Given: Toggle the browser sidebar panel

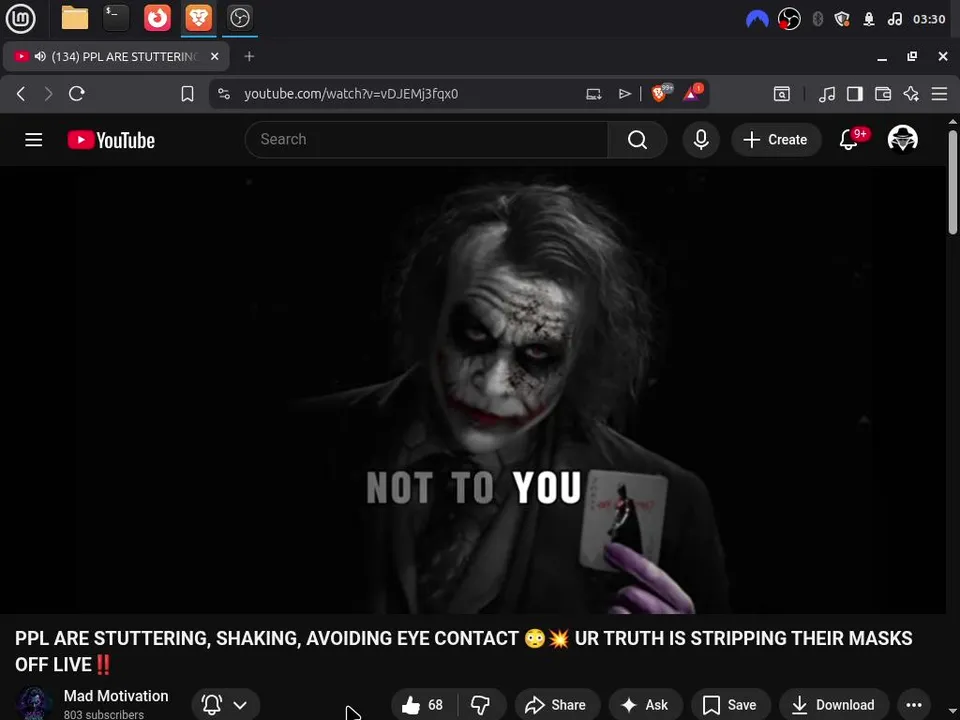Looking at the screenshot, I should [x=855, y=94].
